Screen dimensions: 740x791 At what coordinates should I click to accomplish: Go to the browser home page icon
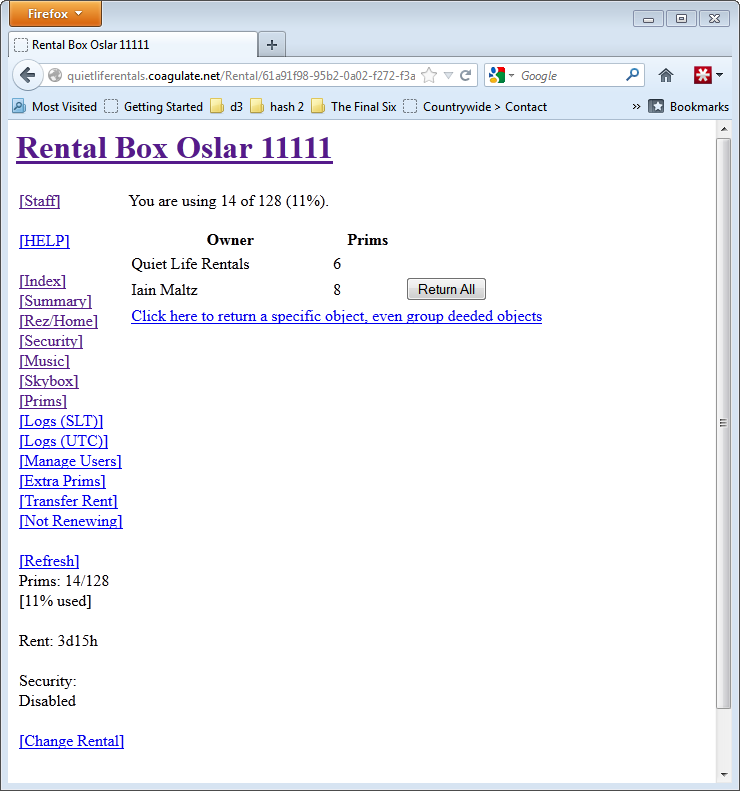(x=666, y=76)
